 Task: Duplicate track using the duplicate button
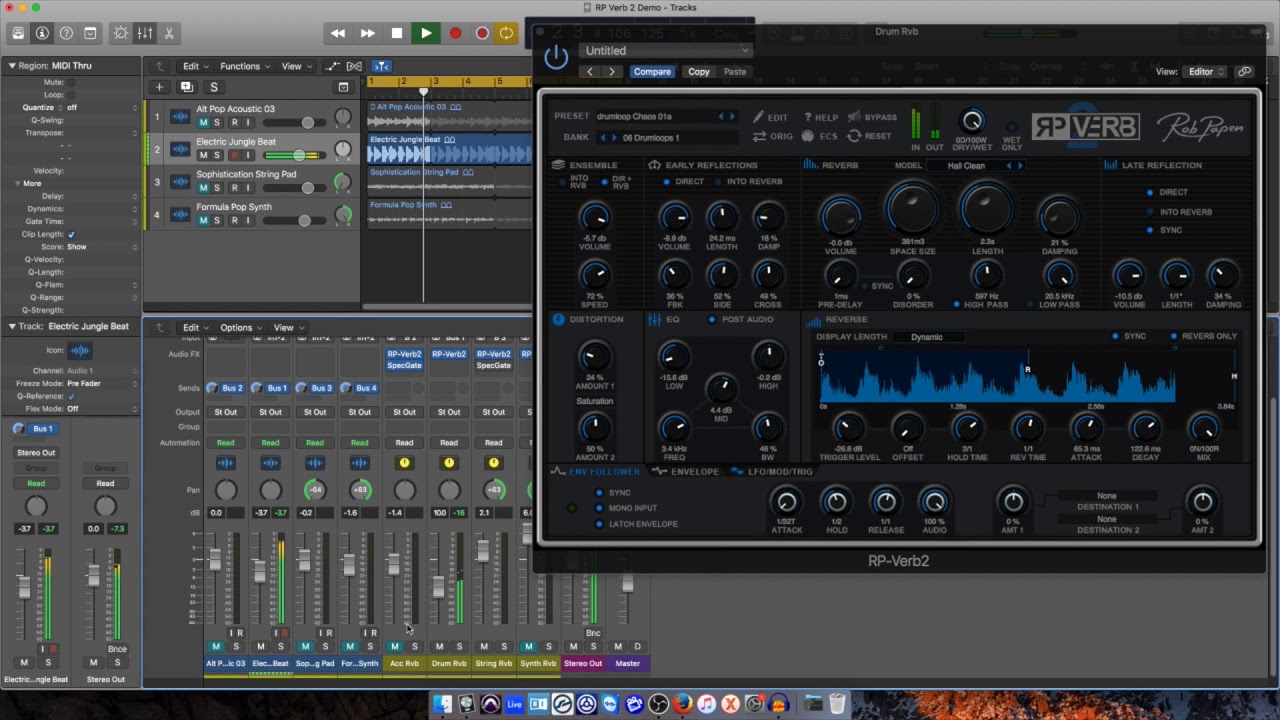click(186, 87)
